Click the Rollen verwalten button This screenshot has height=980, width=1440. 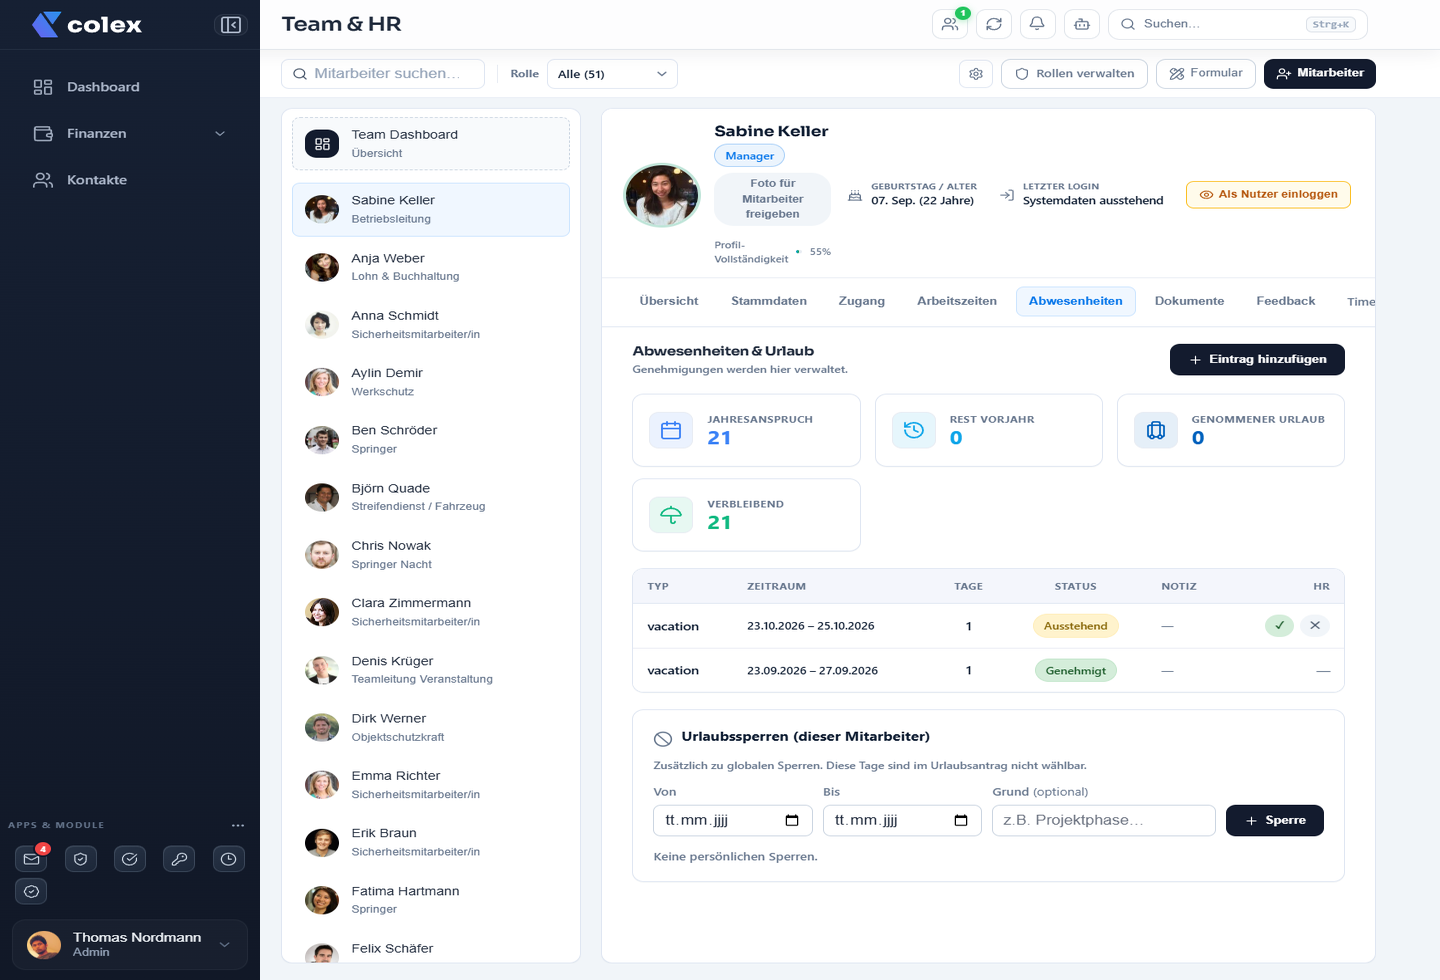click(x=1075, y=74)
